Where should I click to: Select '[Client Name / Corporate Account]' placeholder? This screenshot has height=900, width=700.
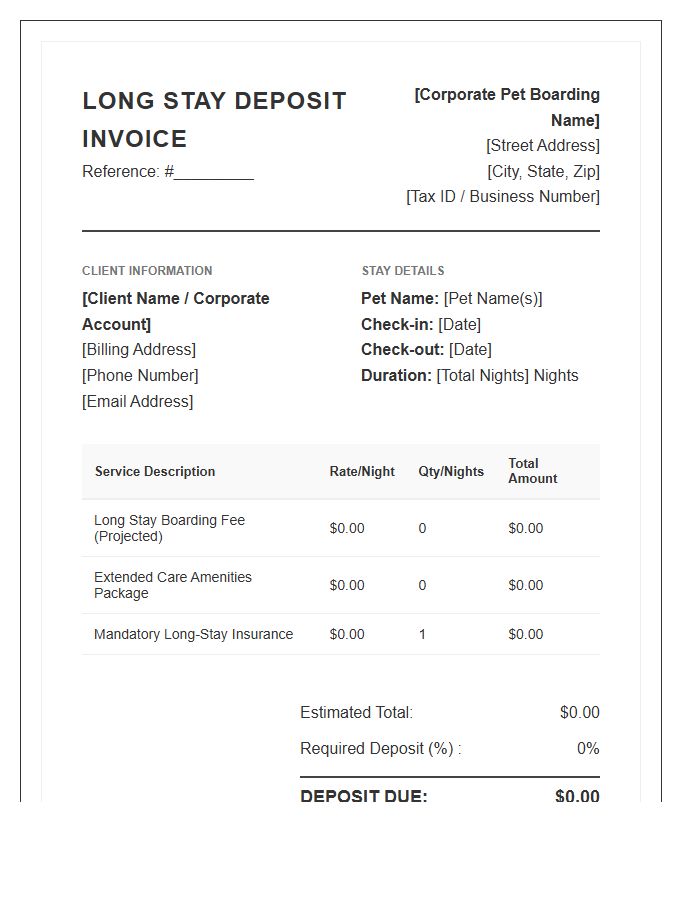176,312
